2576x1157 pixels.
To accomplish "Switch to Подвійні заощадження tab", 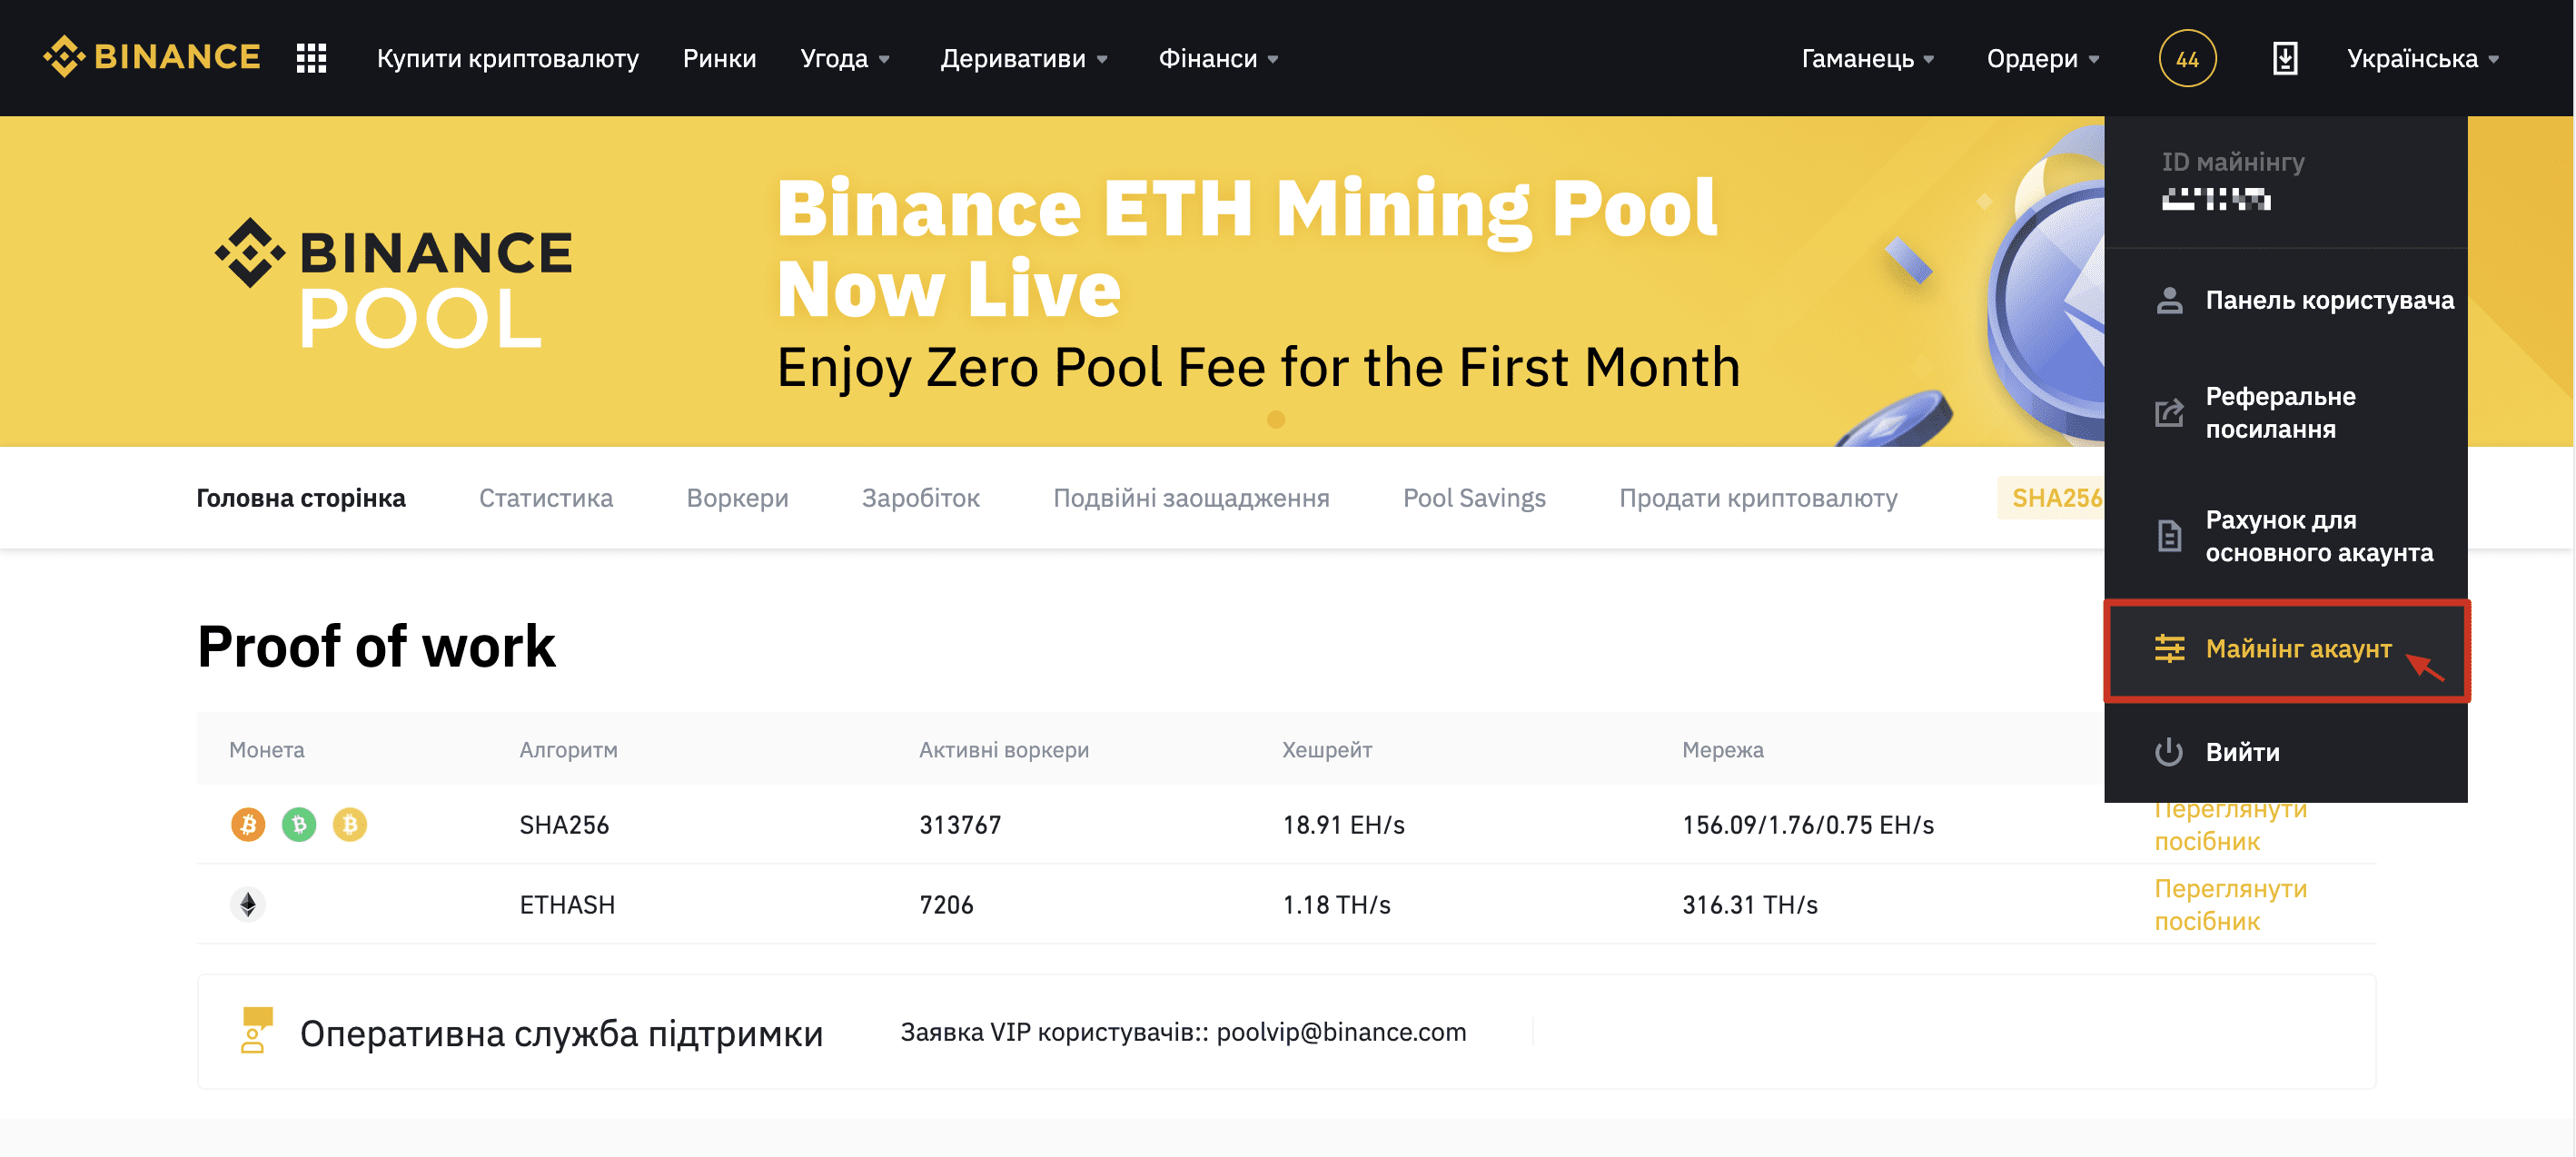I will pyautogui.click(x=1191, y=498).
